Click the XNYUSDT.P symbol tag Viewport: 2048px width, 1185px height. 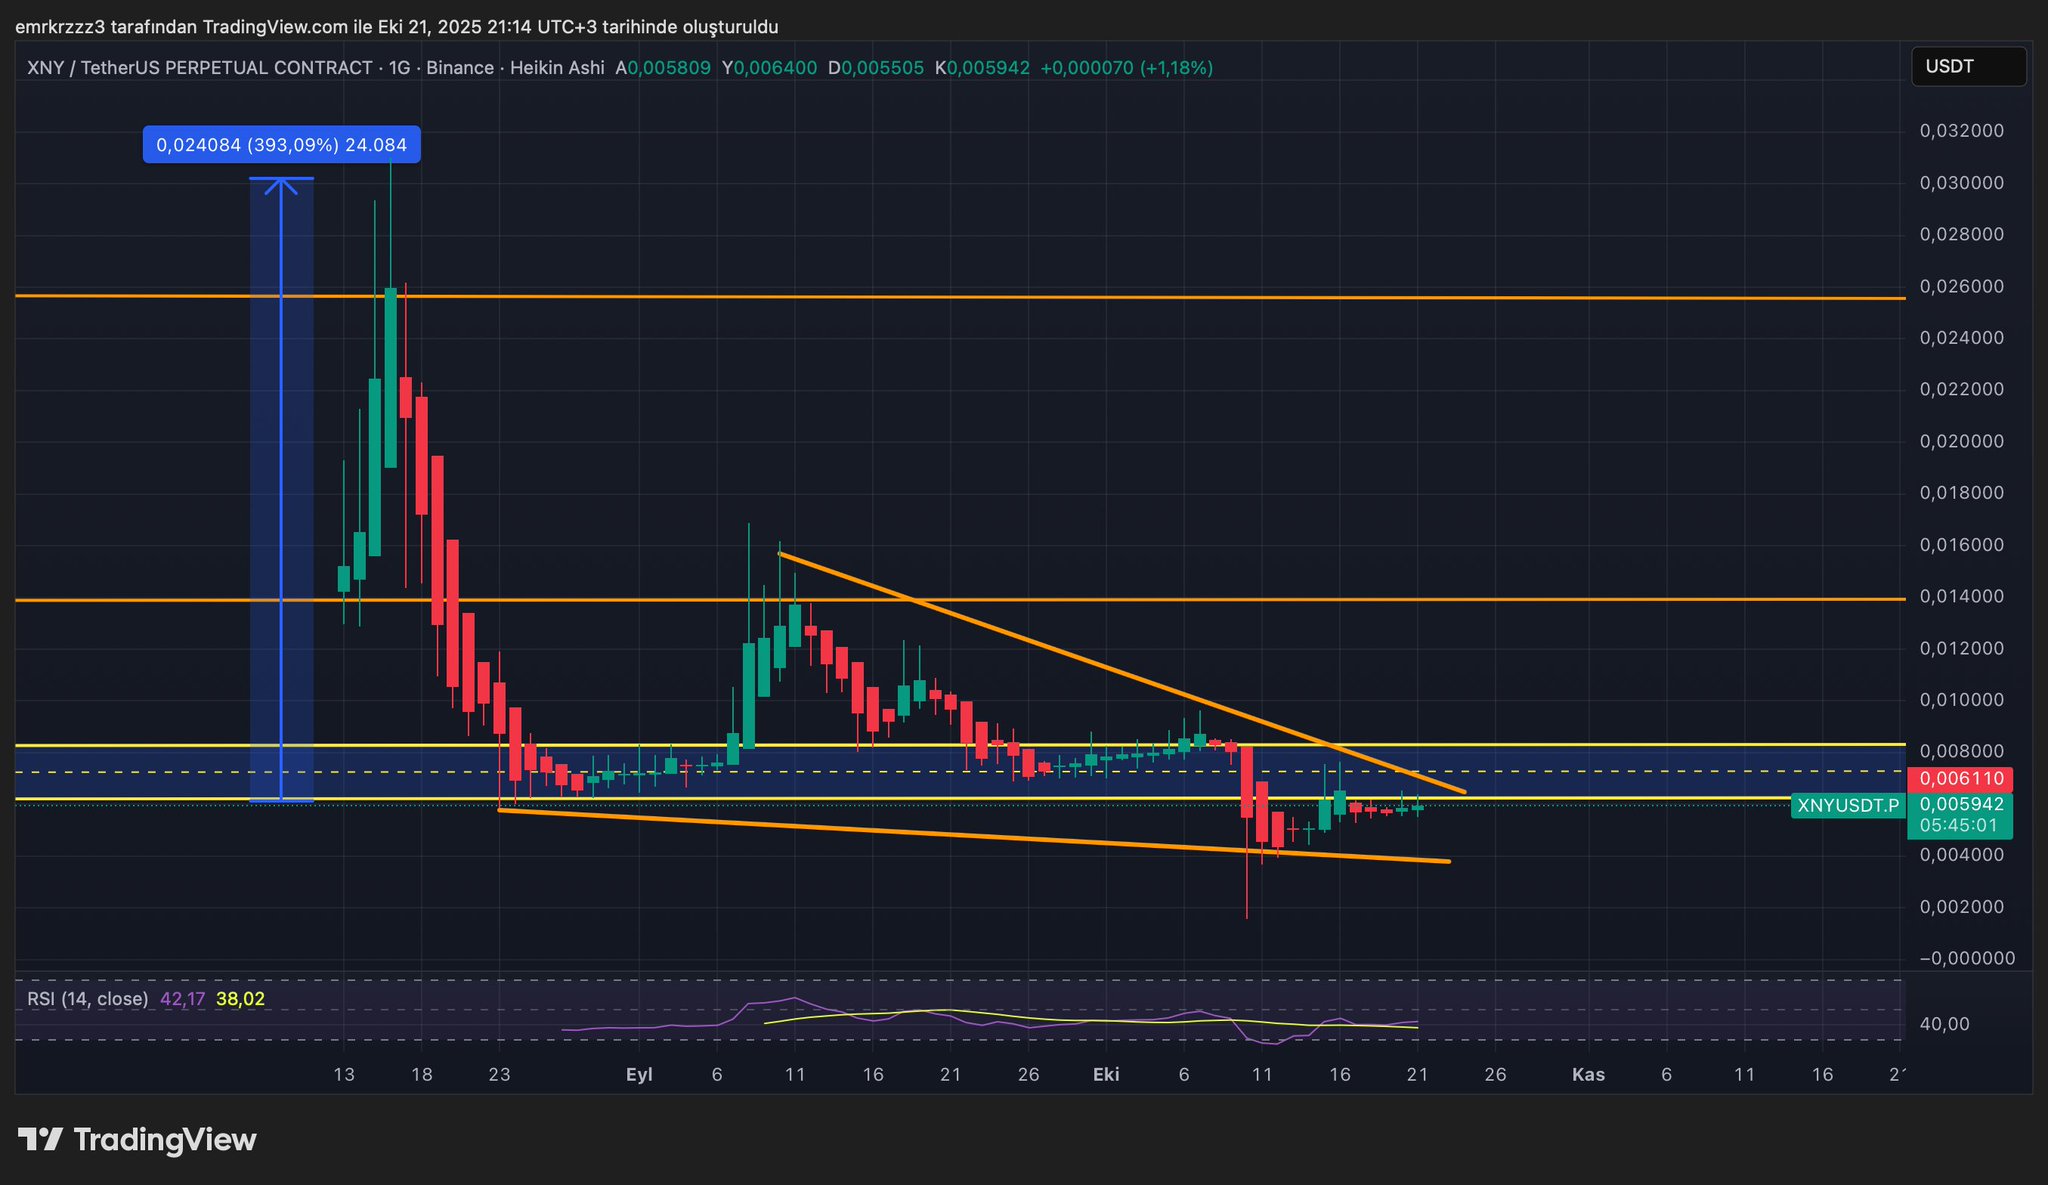(x=1848, y=806)
